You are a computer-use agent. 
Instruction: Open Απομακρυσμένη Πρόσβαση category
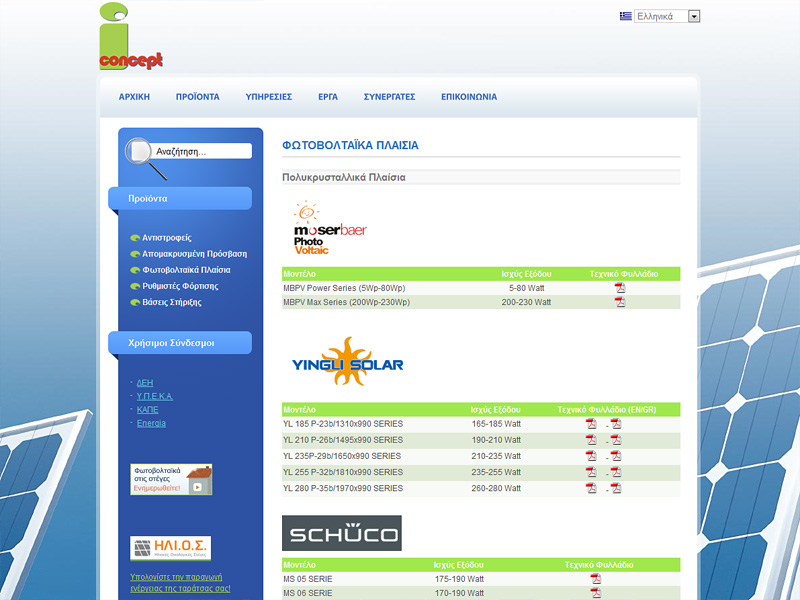click(x=194, y=254)
